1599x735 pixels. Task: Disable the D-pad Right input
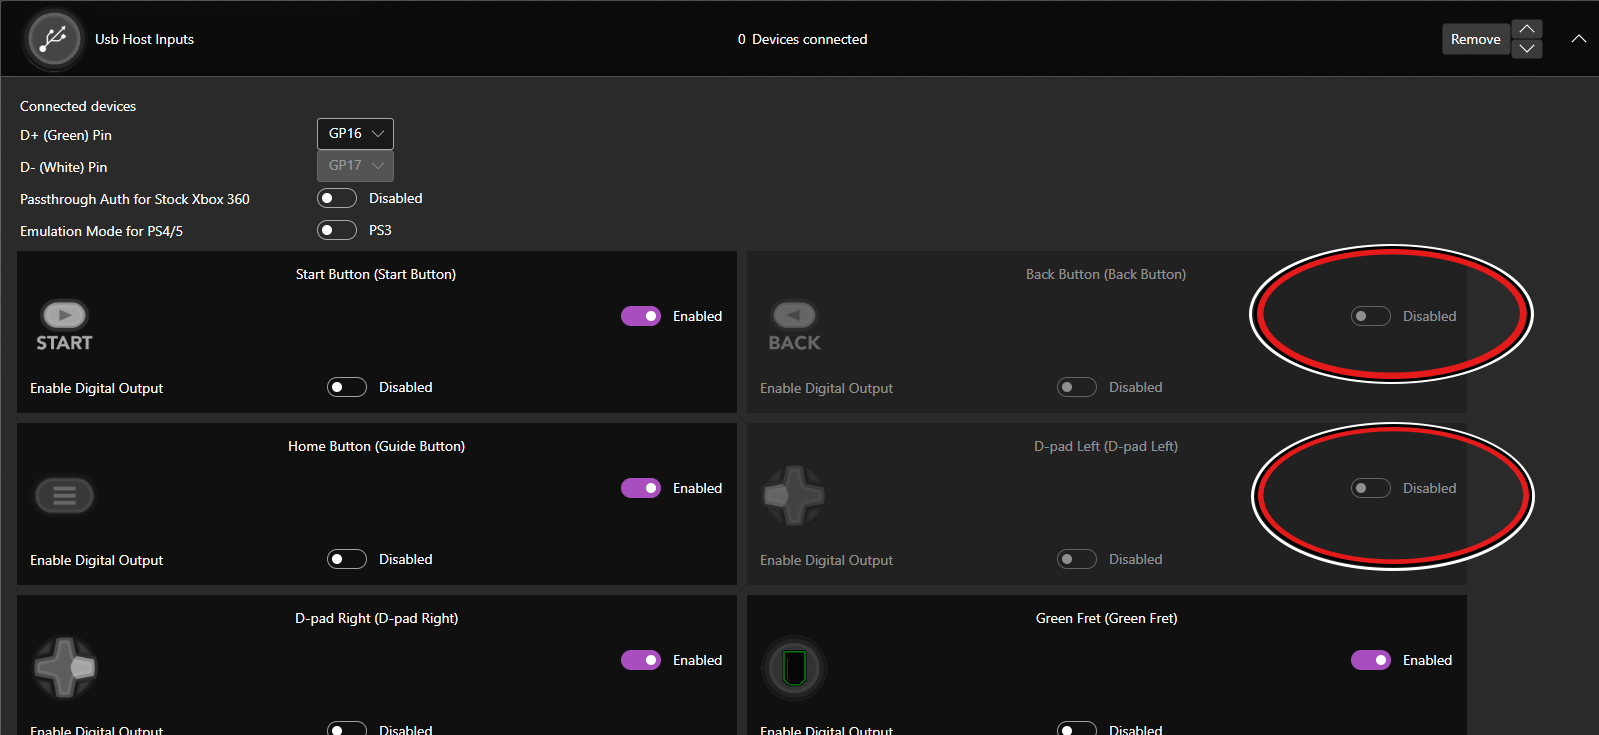tap(641, 660)
